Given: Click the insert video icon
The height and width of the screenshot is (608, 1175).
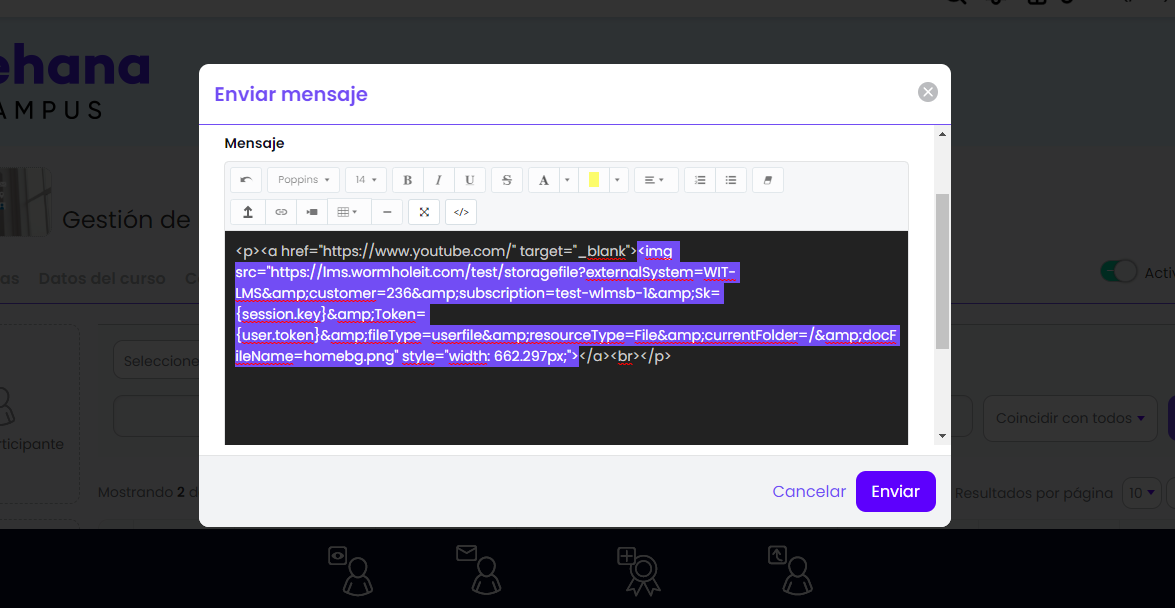Looking at the screenshot, I should [312, 212].
